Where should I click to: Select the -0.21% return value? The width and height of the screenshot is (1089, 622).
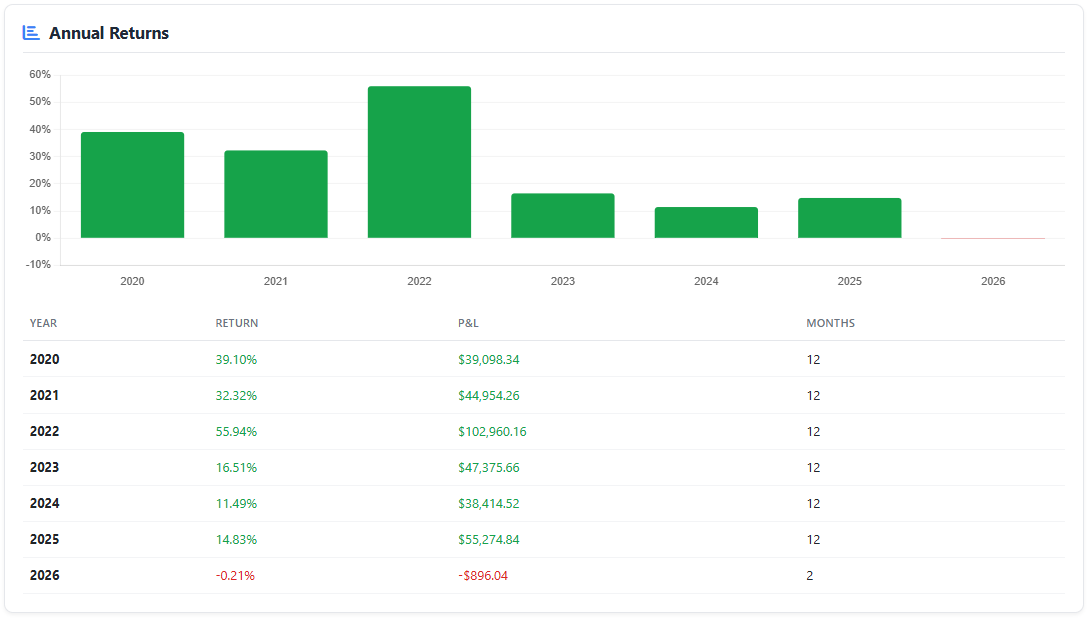pyautogui.click(x=235, y=575)
